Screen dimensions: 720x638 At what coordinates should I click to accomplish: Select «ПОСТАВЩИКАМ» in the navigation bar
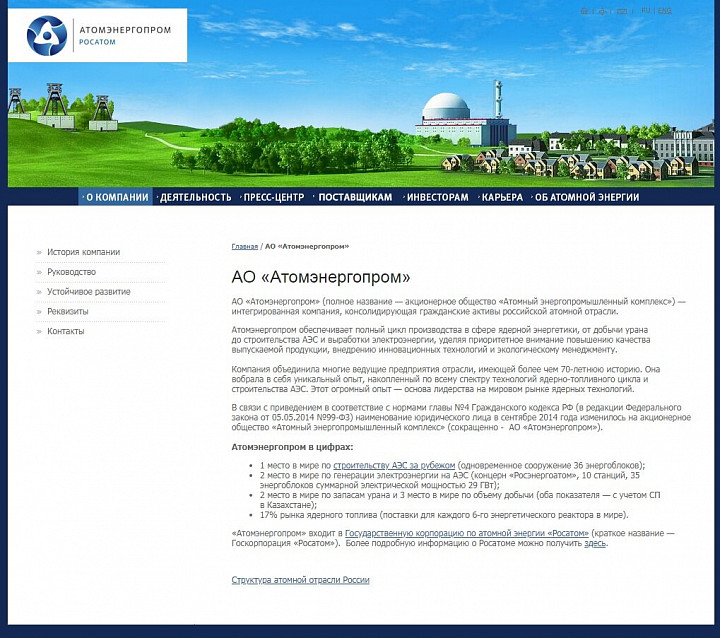pyautogui.click(x=354, y=197)
